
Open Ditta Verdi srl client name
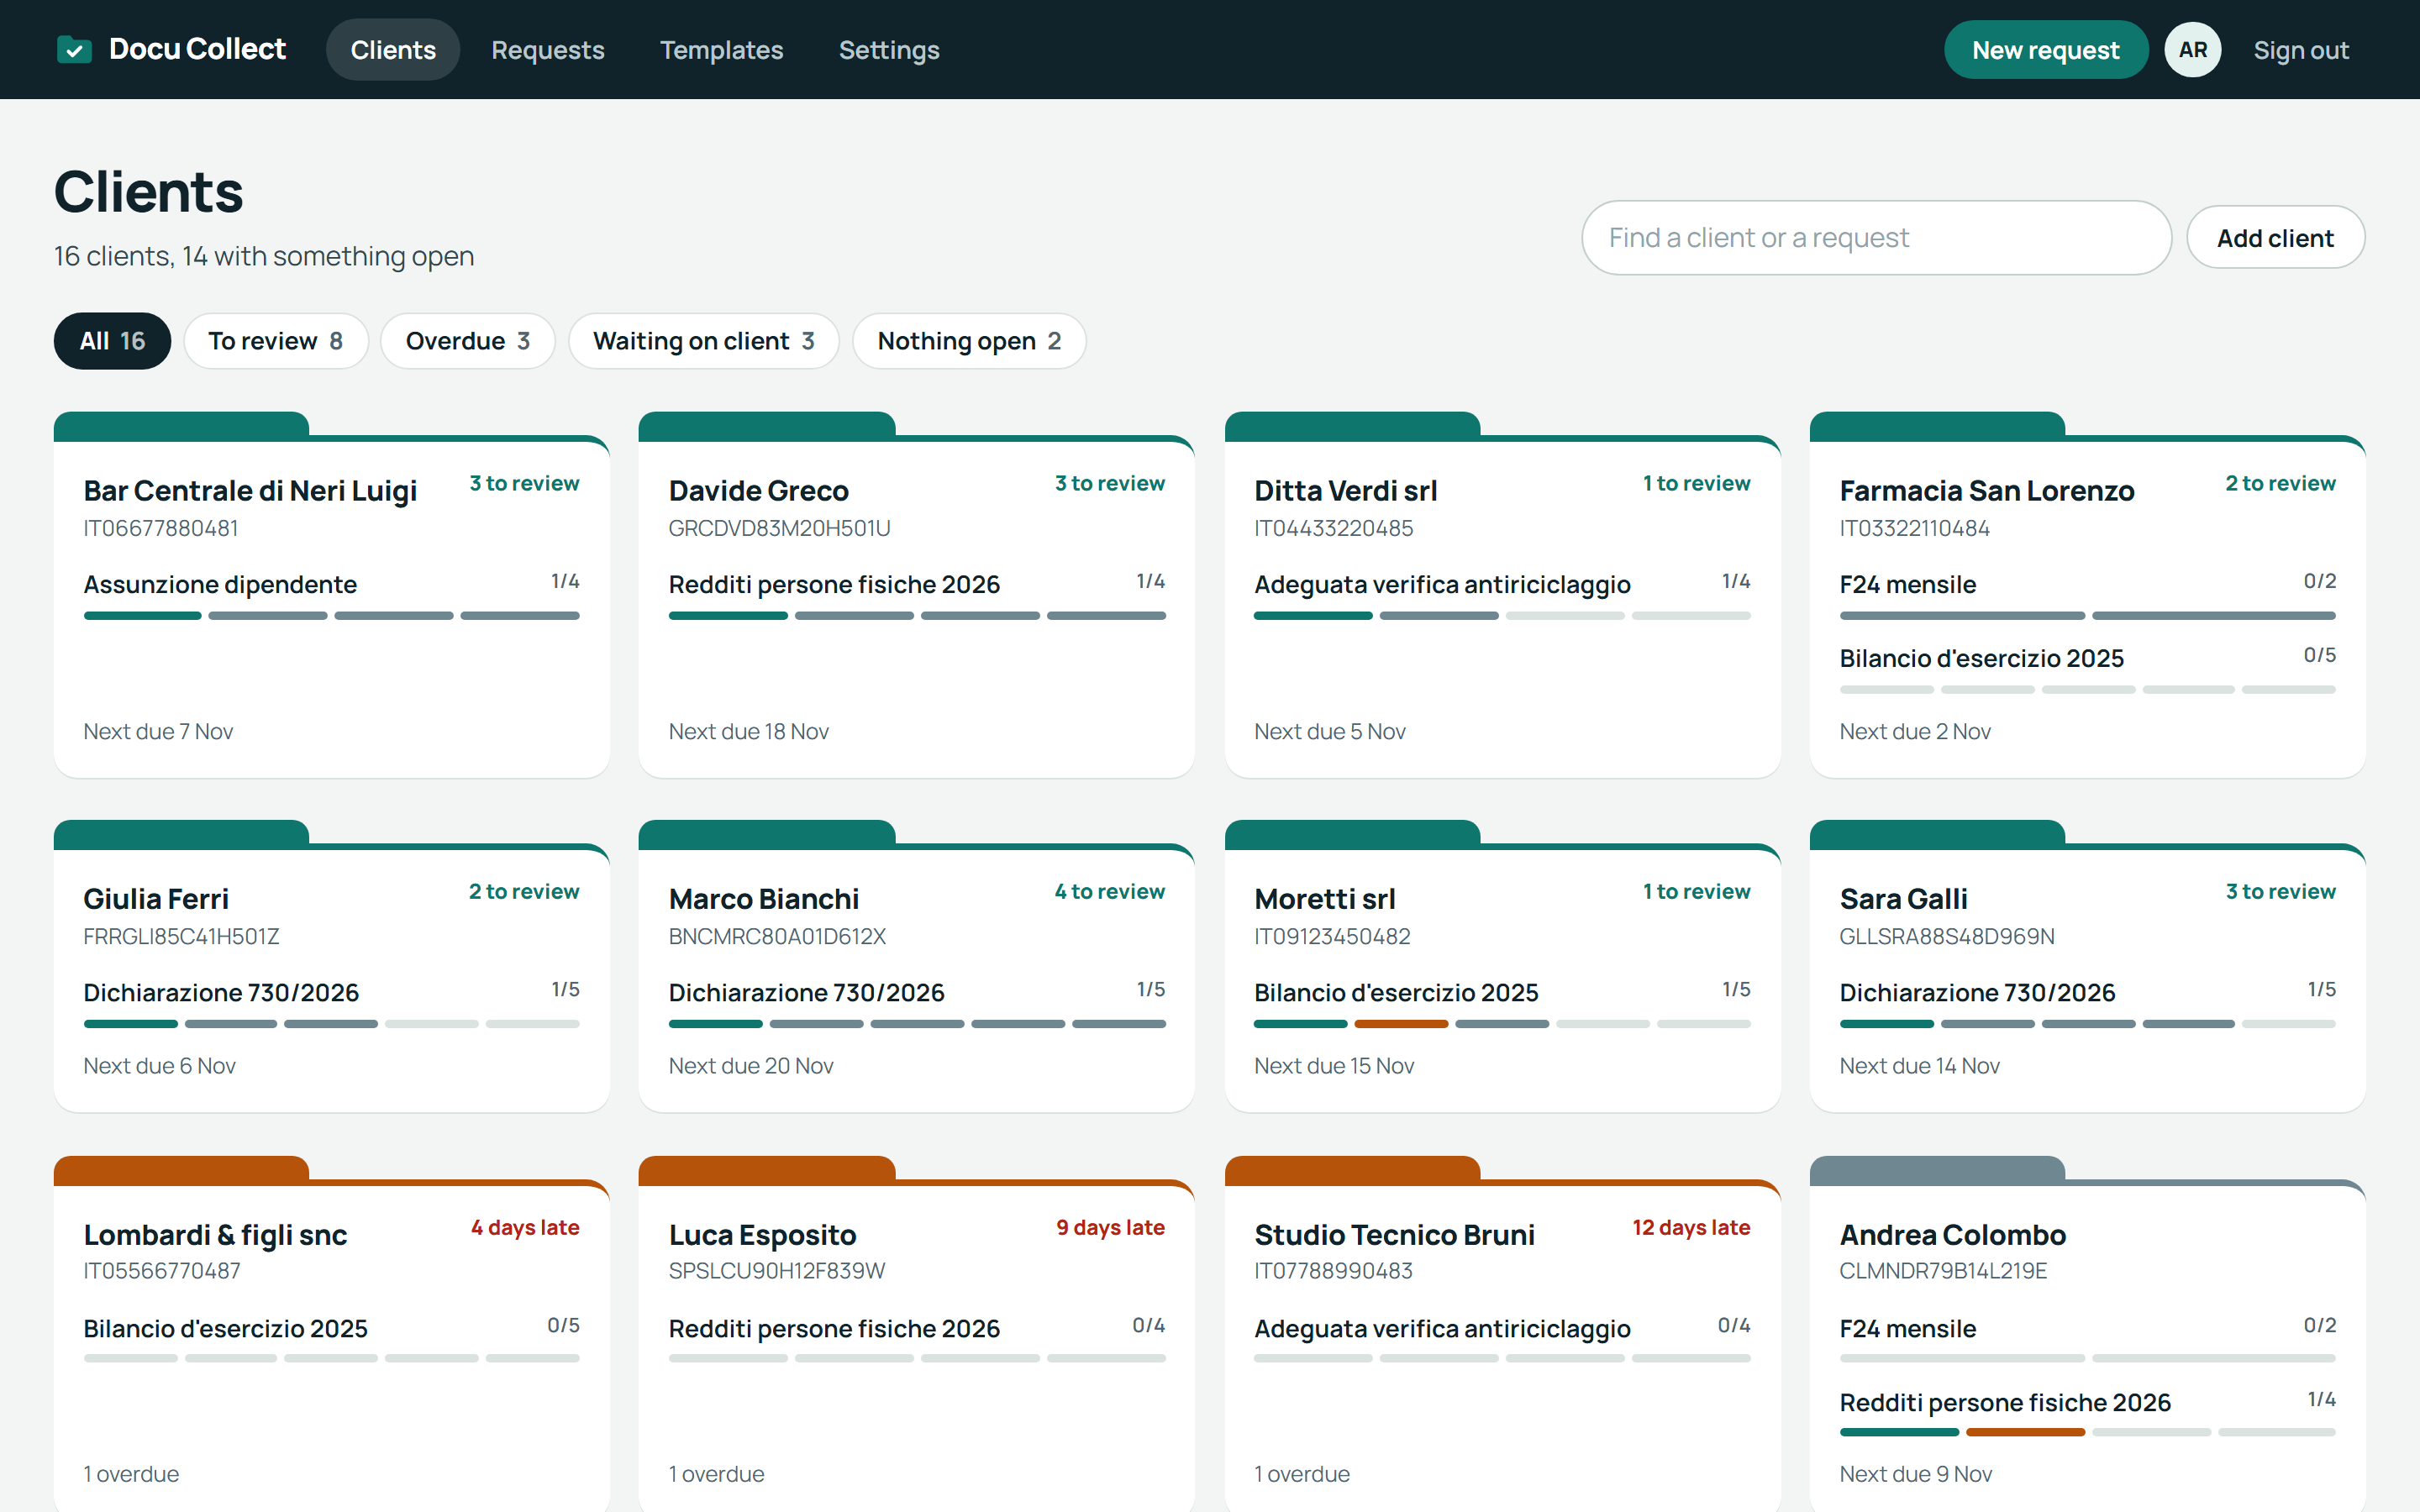1345,490
